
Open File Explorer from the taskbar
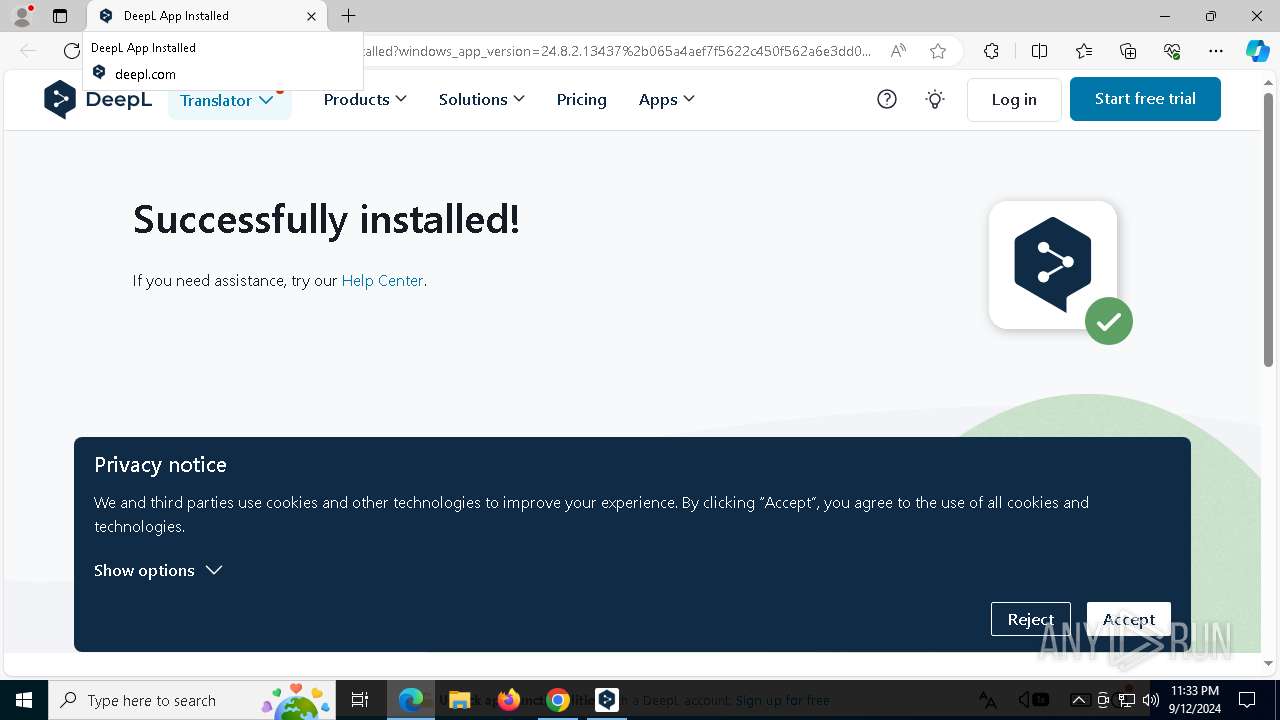[459, 700]
